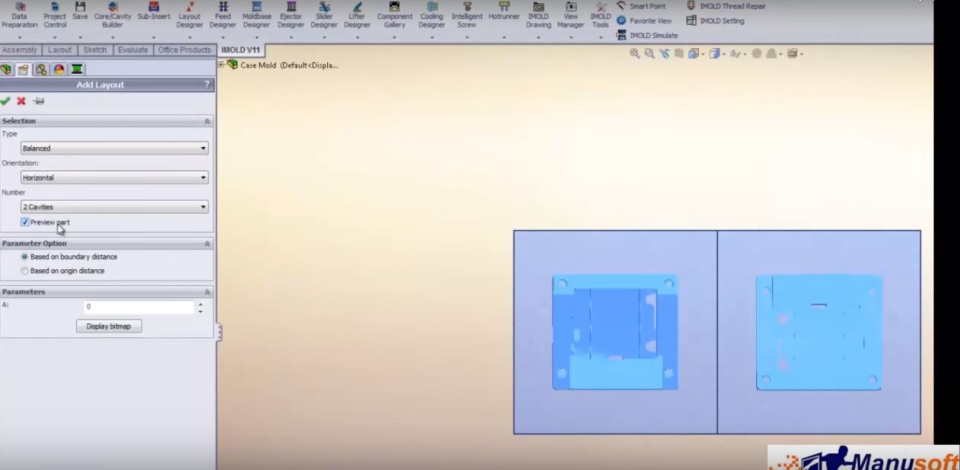Open the Lifter Designer

tap(357, 15)
